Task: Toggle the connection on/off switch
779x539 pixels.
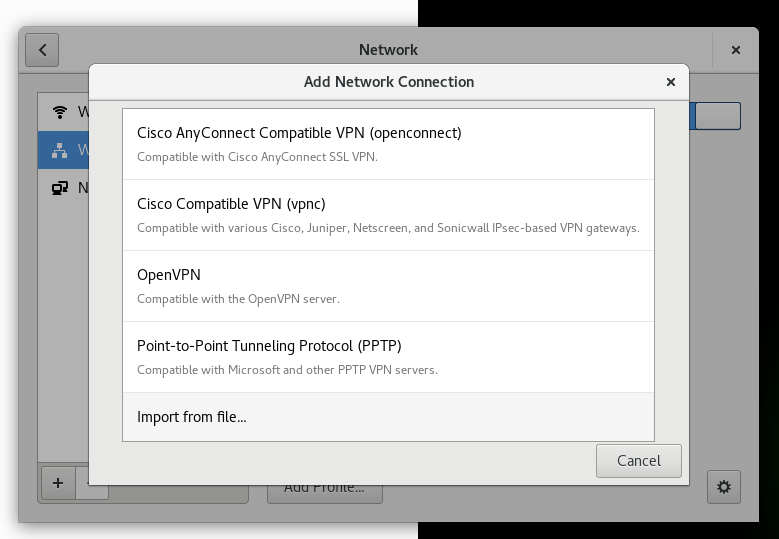Action: [715, 116]
